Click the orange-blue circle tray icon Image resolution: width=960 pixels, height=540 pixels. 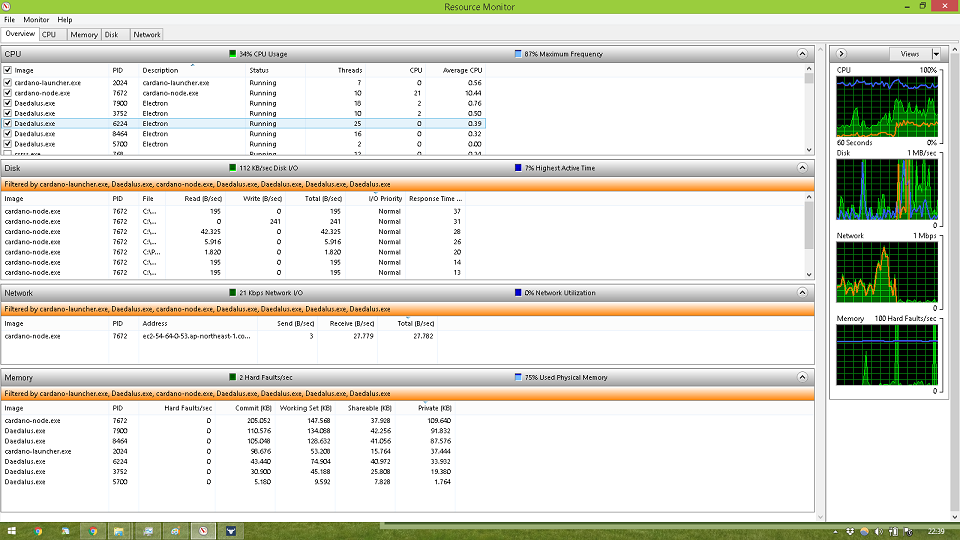click(864, 531)
